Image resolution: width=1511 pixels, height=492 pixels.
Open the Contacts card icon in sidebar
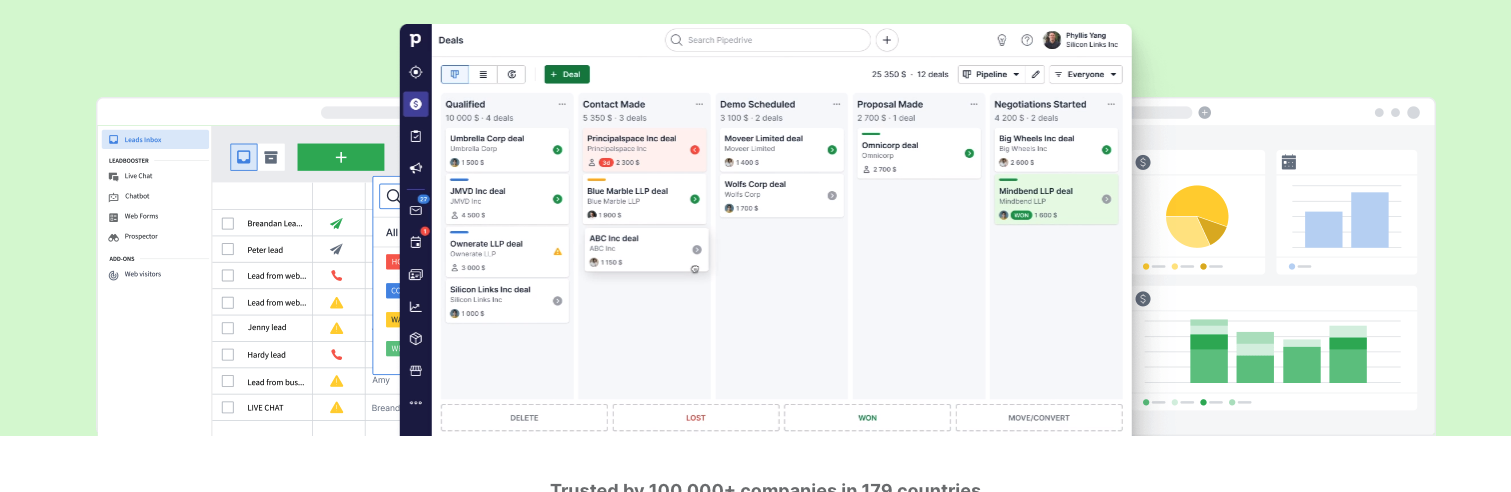coord(416,274)
